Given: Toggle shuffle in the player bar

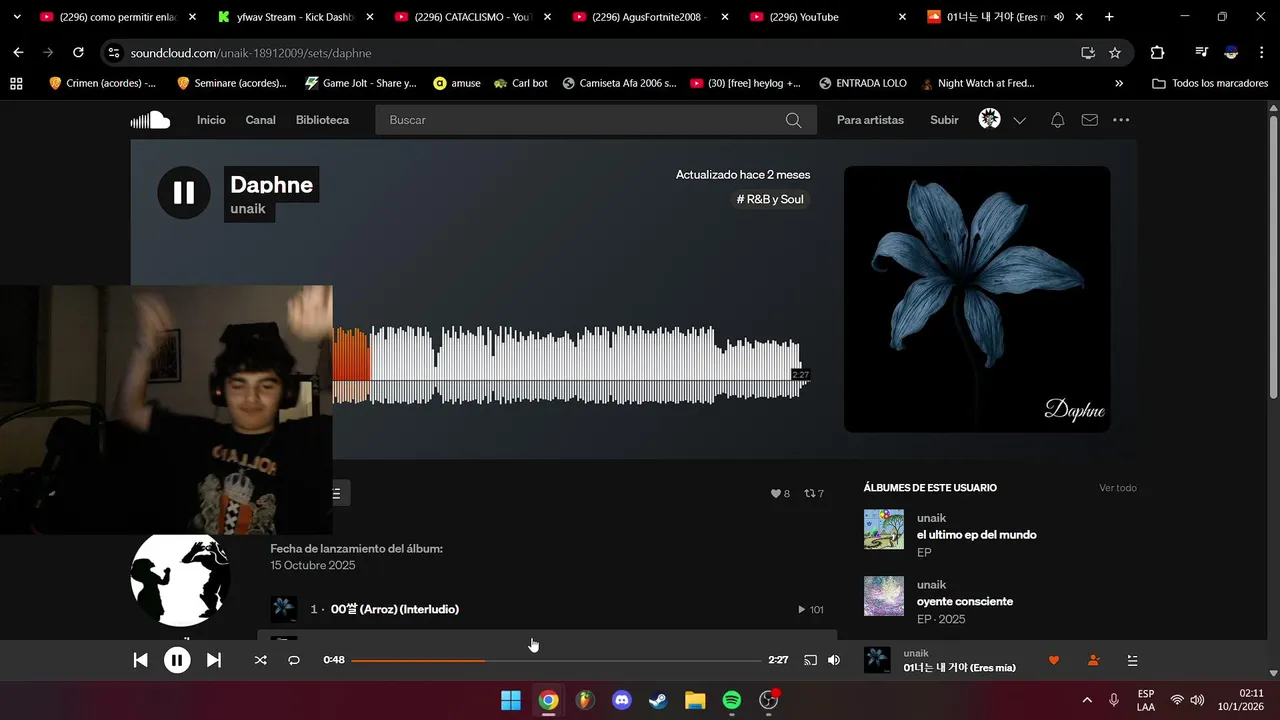Looking at the screenshot, I should click(260, 660).
